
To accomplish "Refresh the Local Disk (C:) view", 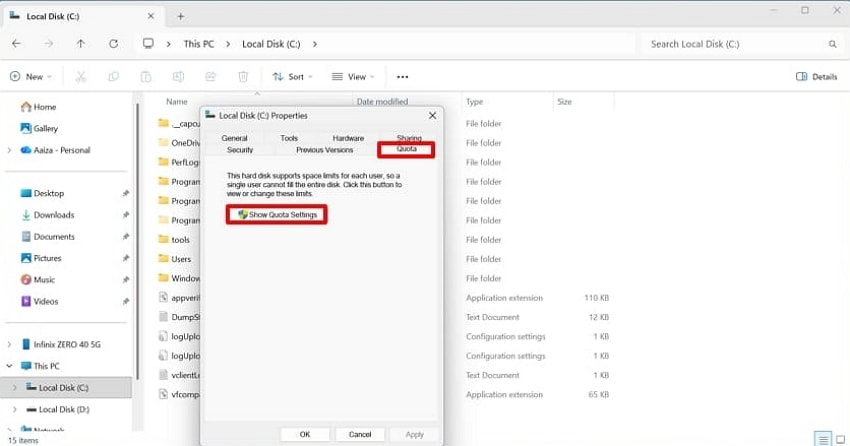I will point(113,44).
